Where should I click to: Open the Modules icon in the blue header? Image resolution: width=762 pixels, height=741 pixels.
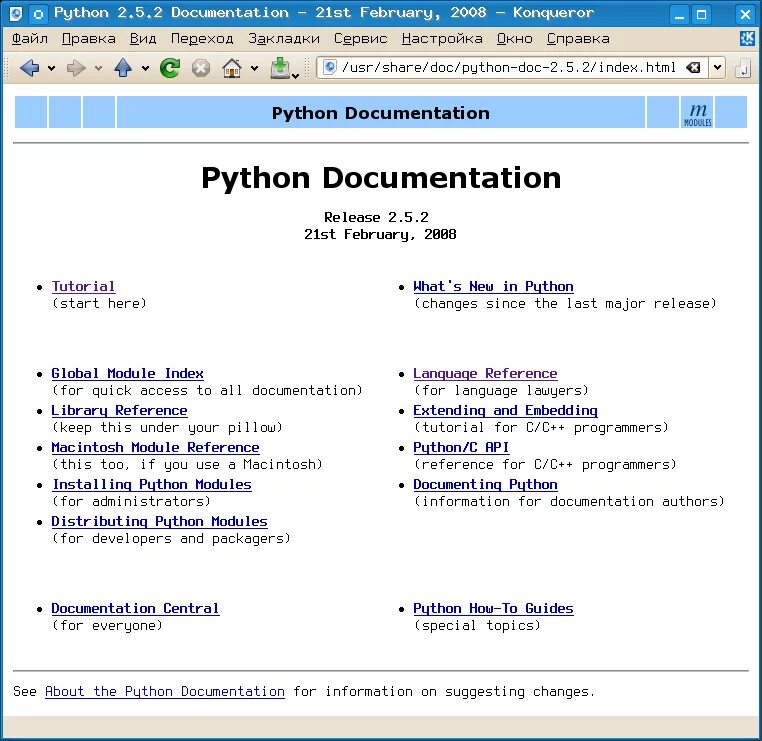coord(697,113)
